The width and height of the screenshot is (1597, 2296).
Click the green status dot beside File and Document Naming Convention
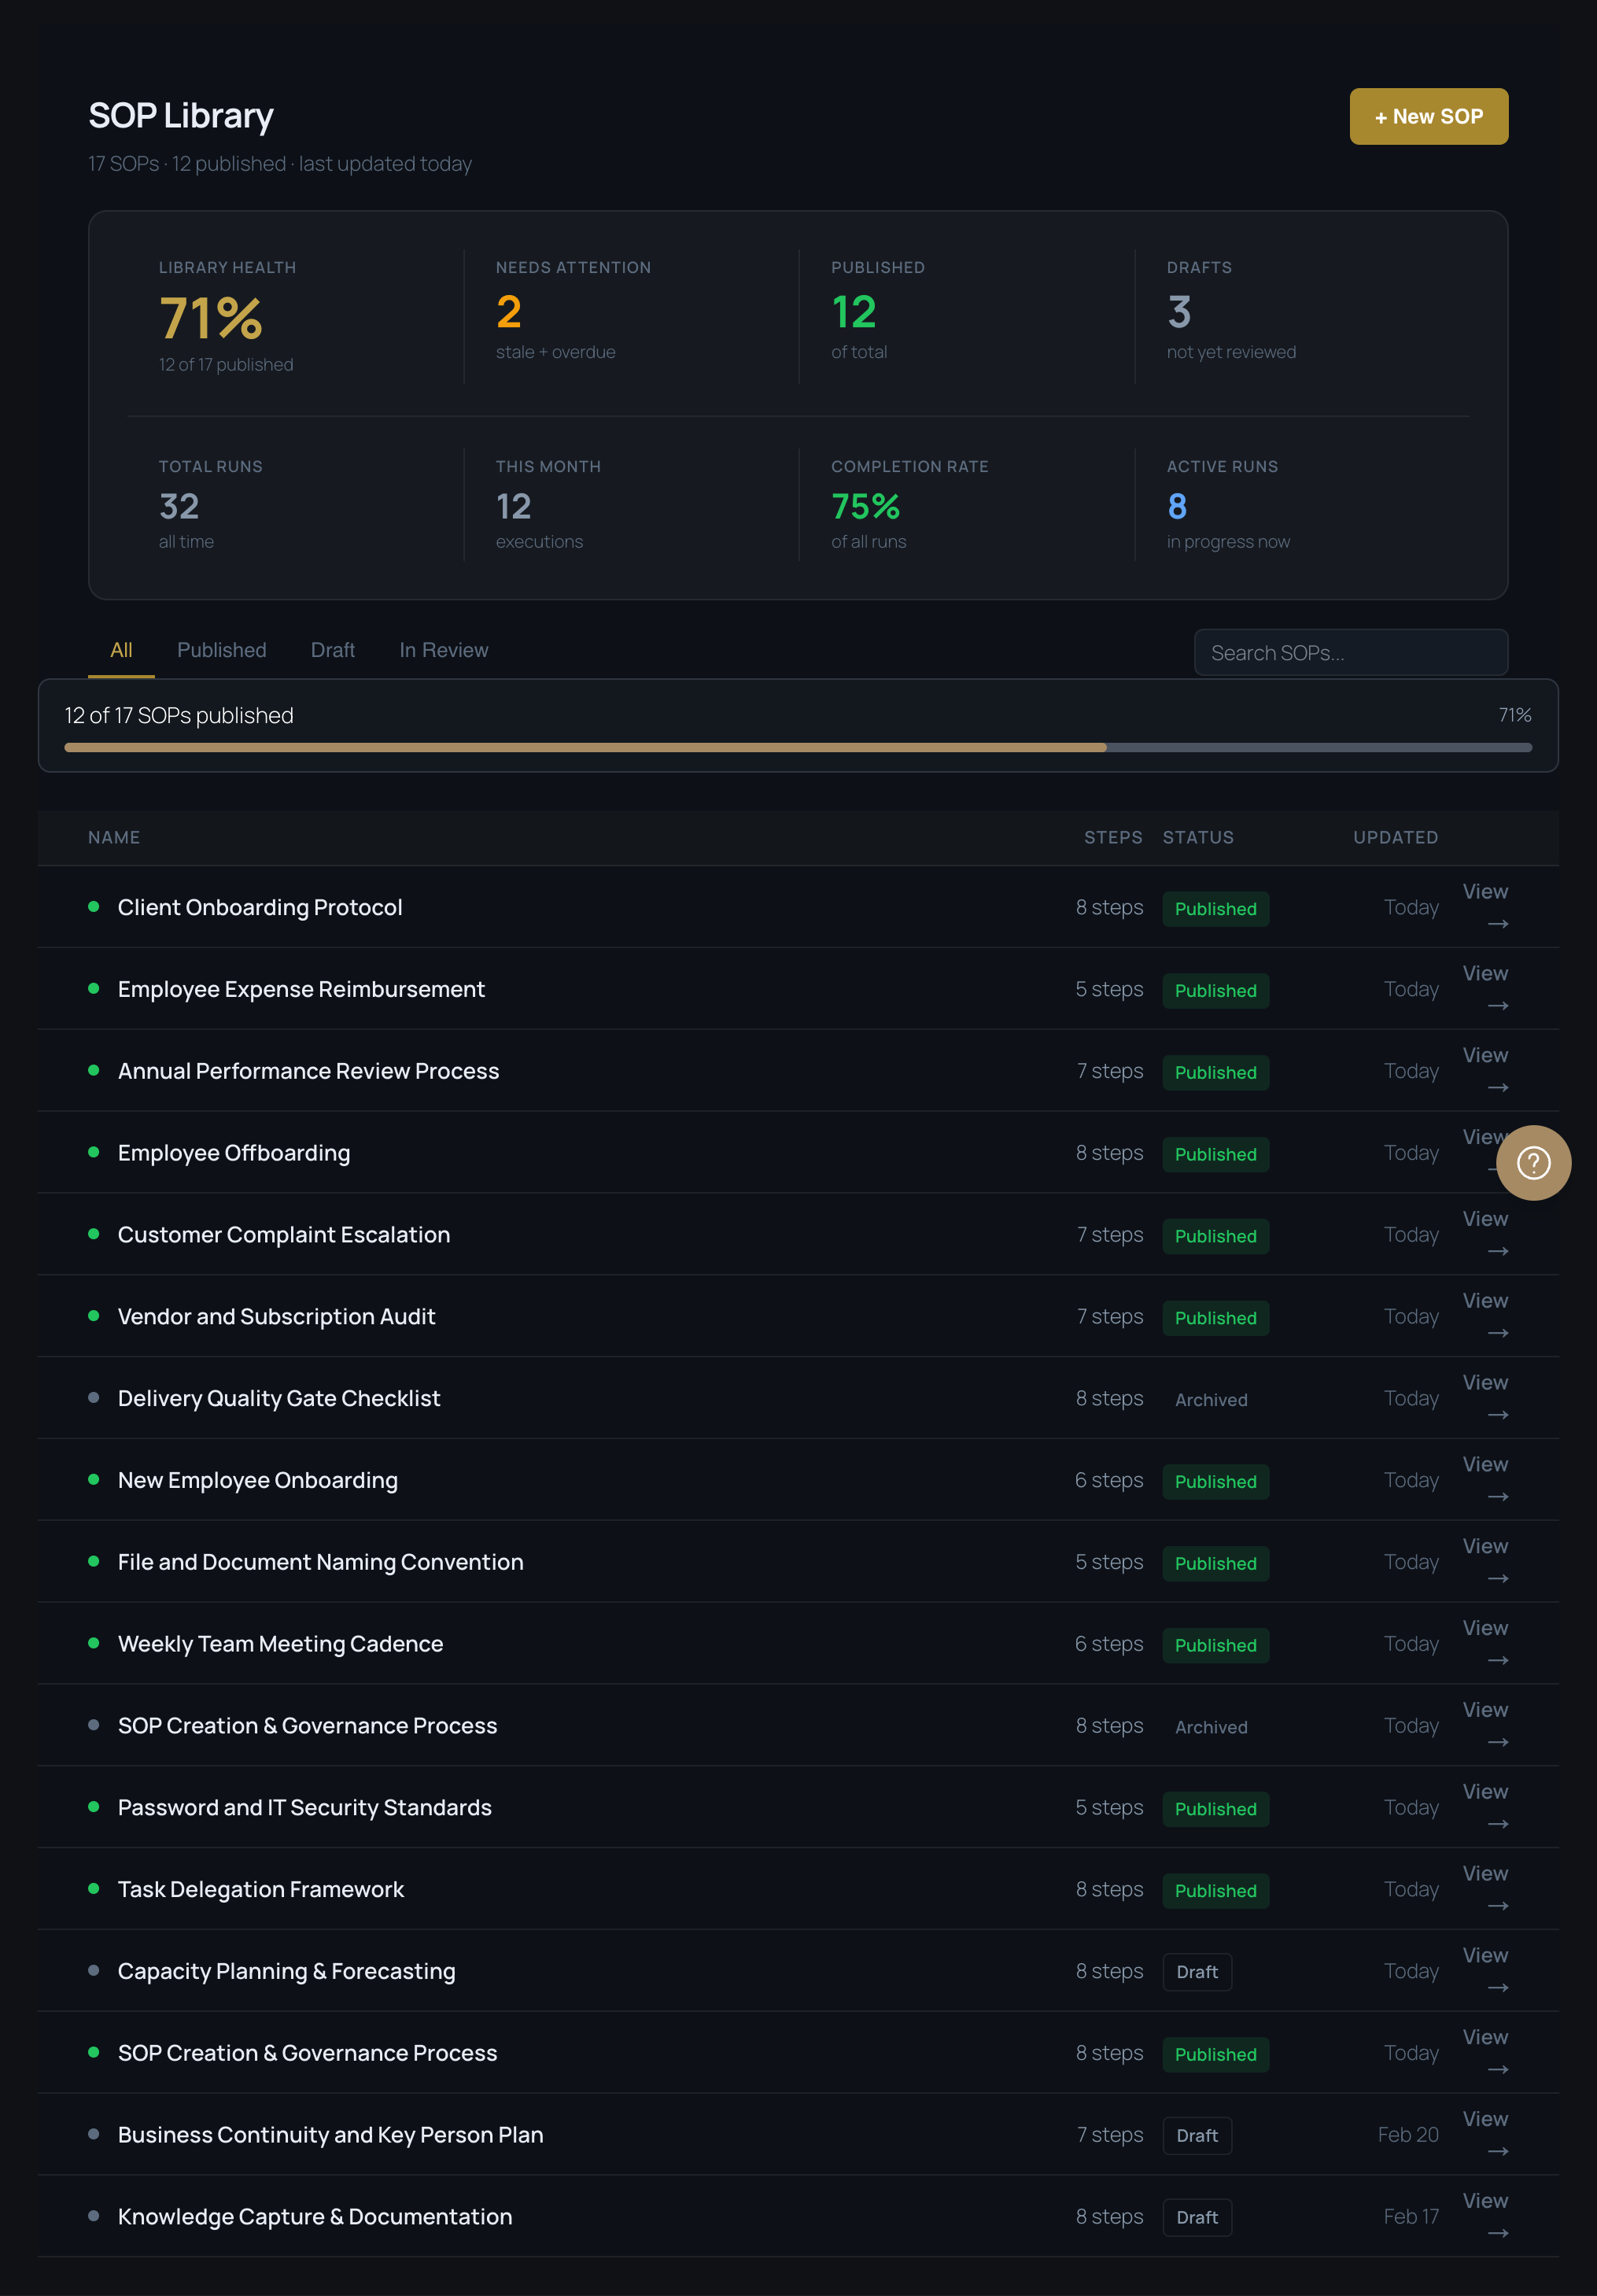click(94, 1561)
